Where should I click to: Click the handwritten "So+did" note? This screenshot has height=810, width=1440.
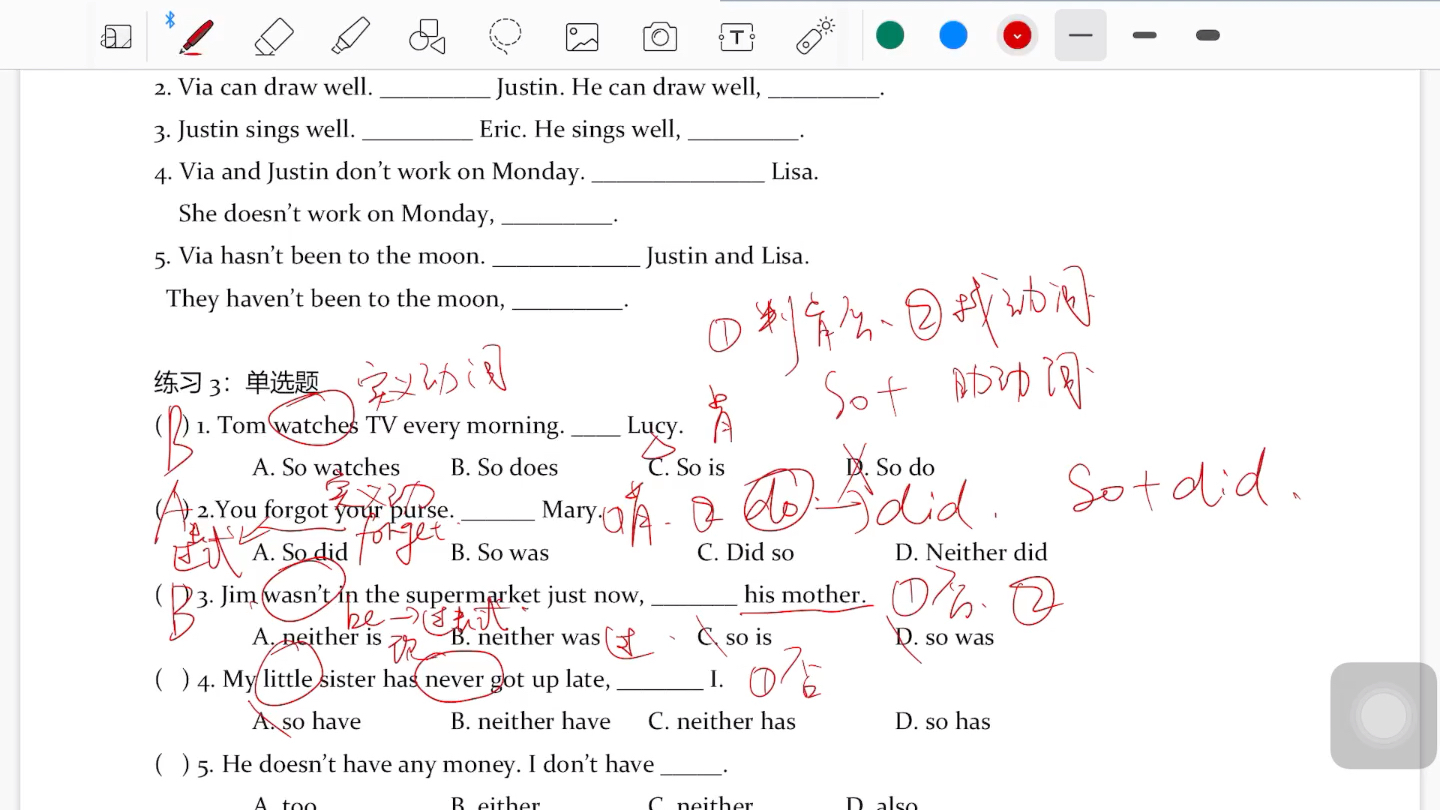(1184, 480)
